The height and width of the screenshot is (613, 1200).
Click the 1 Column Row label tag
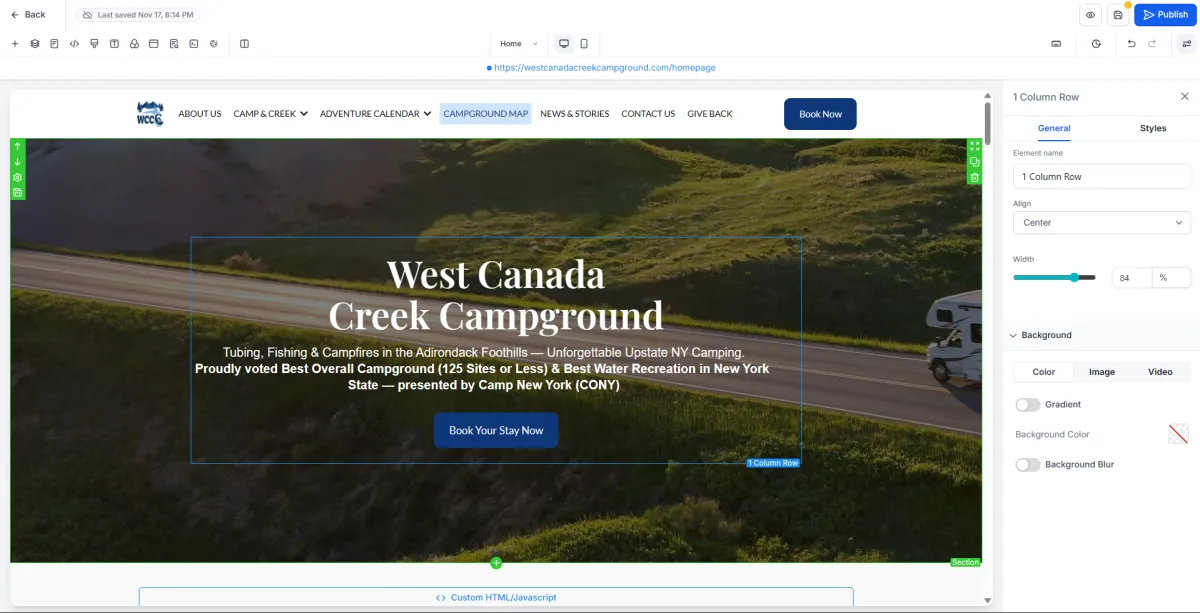(x=773, y=463)
